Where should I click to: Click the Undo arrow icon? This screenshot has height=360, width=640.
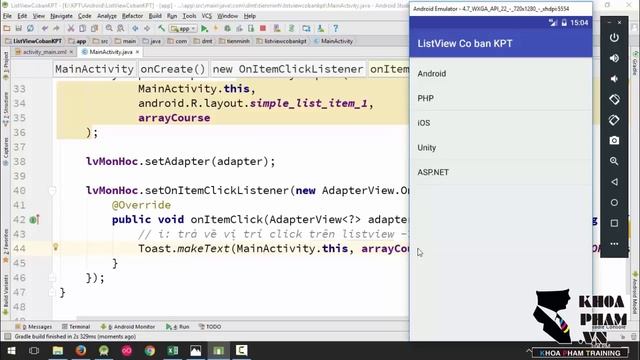[x=45, y=29]
